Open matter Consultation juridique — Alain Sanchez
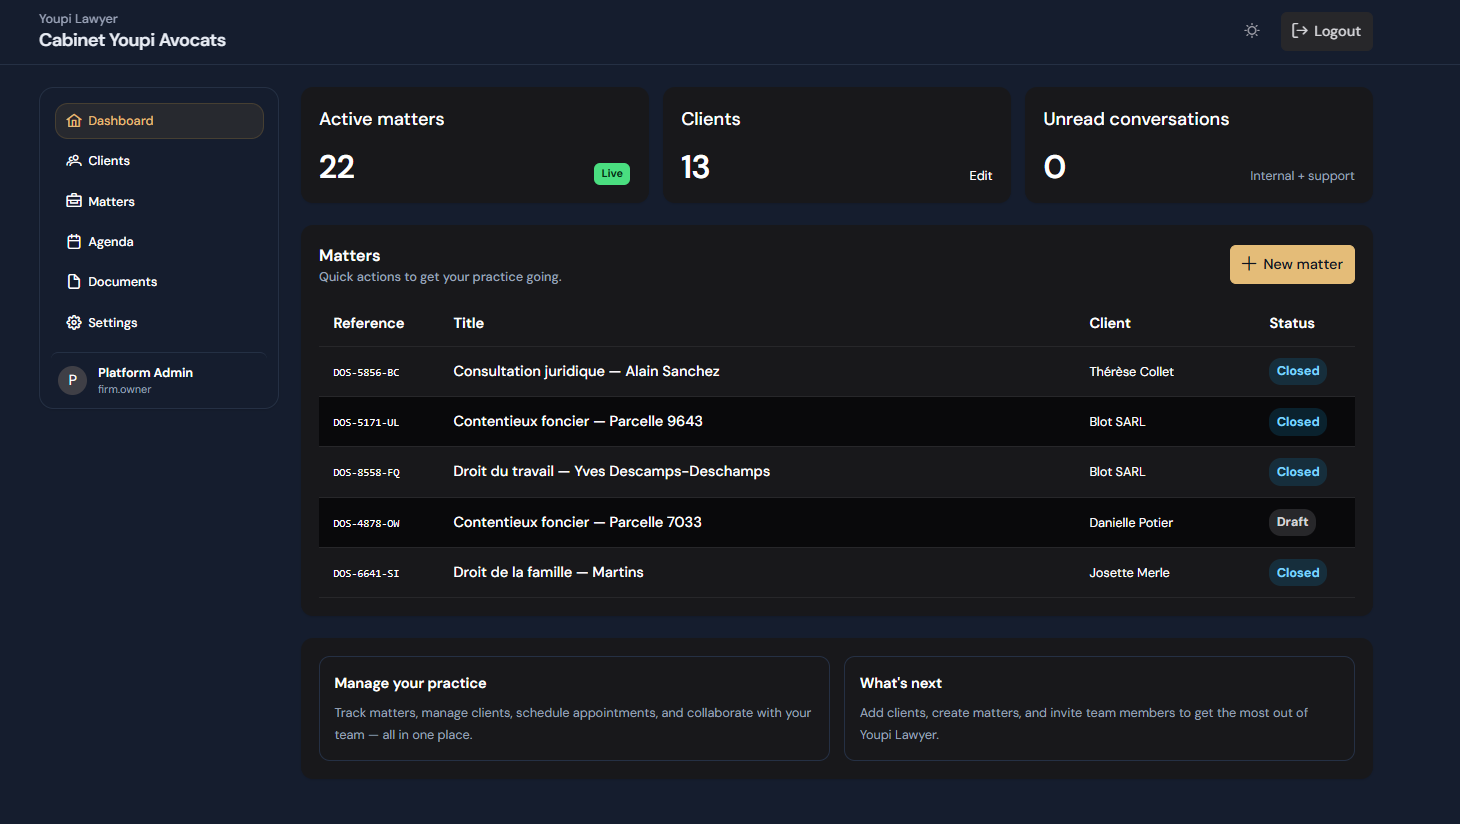The width and height of the screenshot is (1460, 824). [586, 371]
